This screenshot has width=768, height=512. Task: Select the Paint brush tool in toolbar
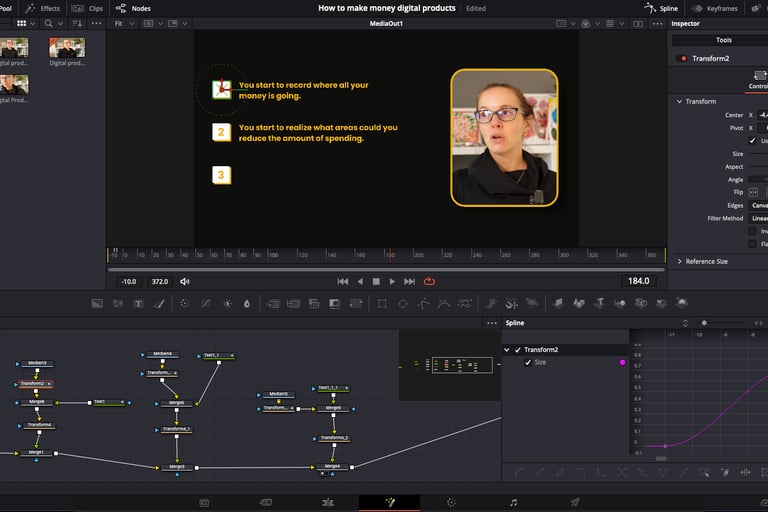pos(159,303)
